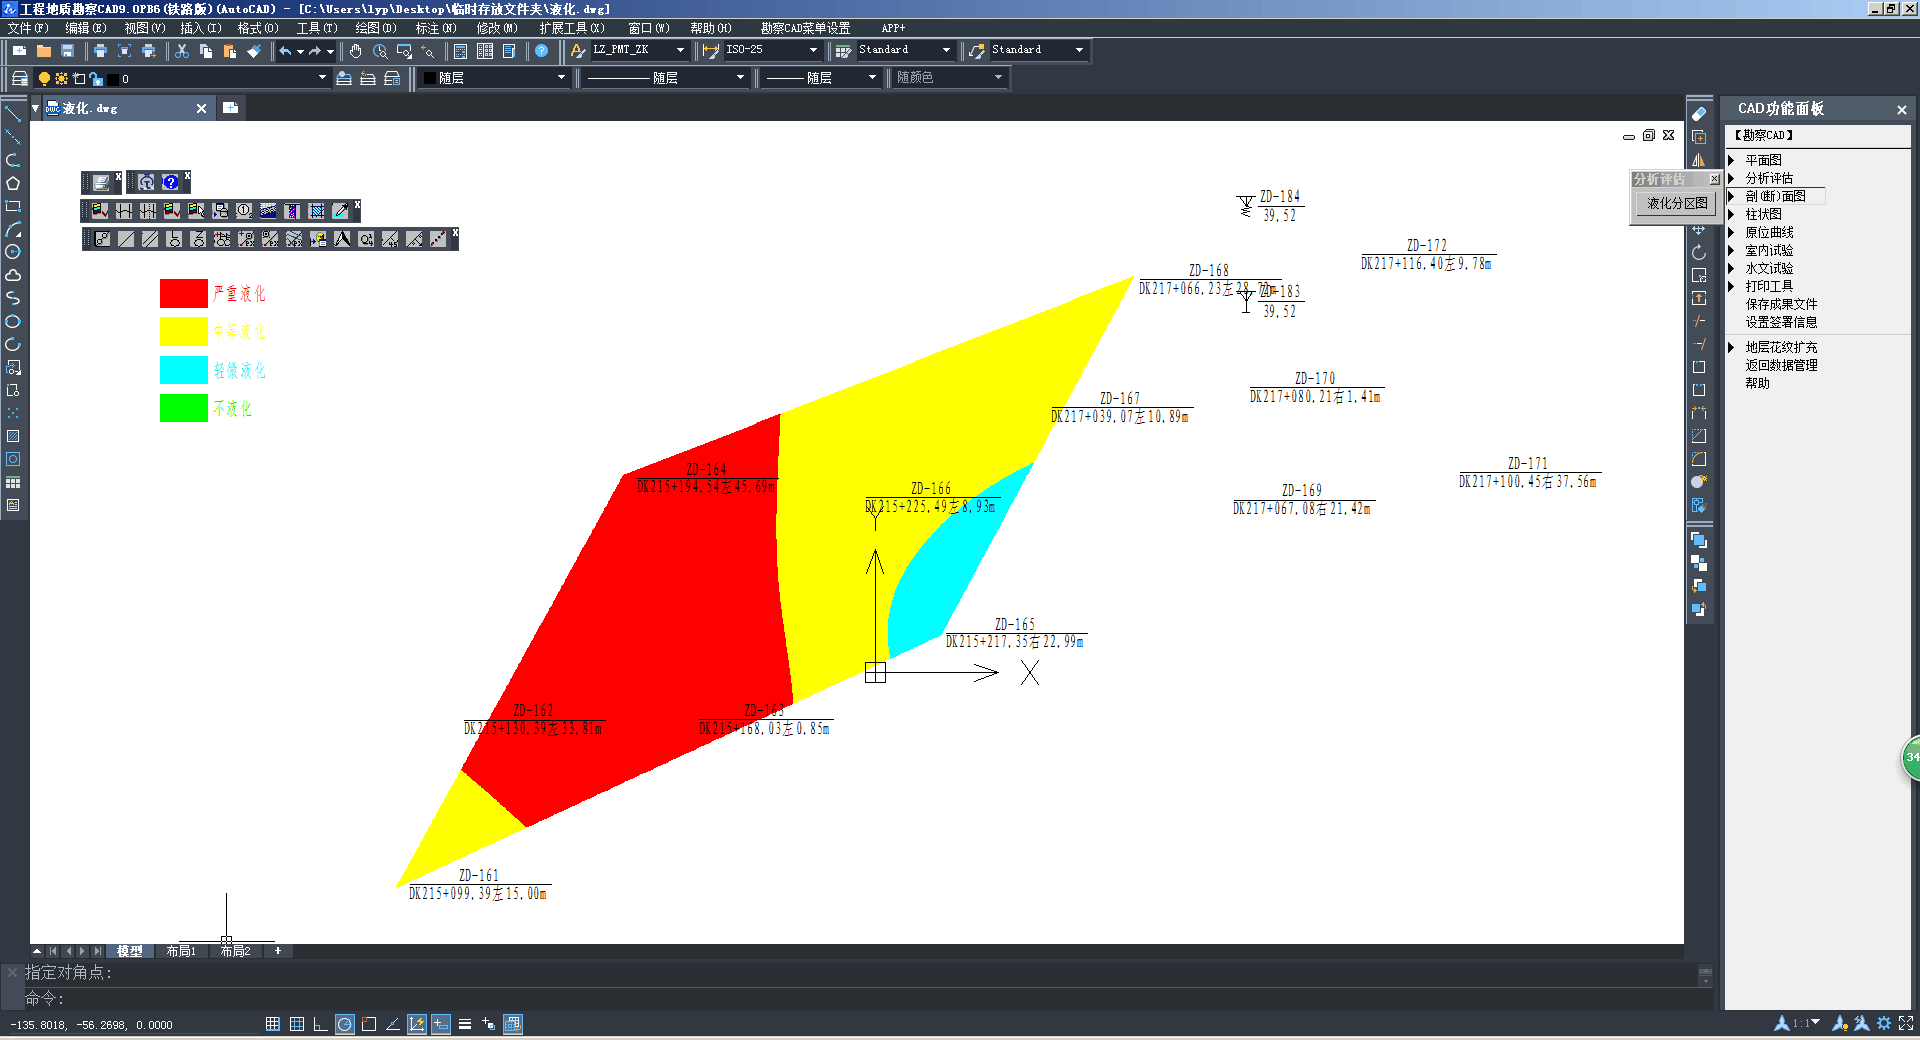
Task: Open the ISO-25 dimension style dropdown
Action: 812,50
